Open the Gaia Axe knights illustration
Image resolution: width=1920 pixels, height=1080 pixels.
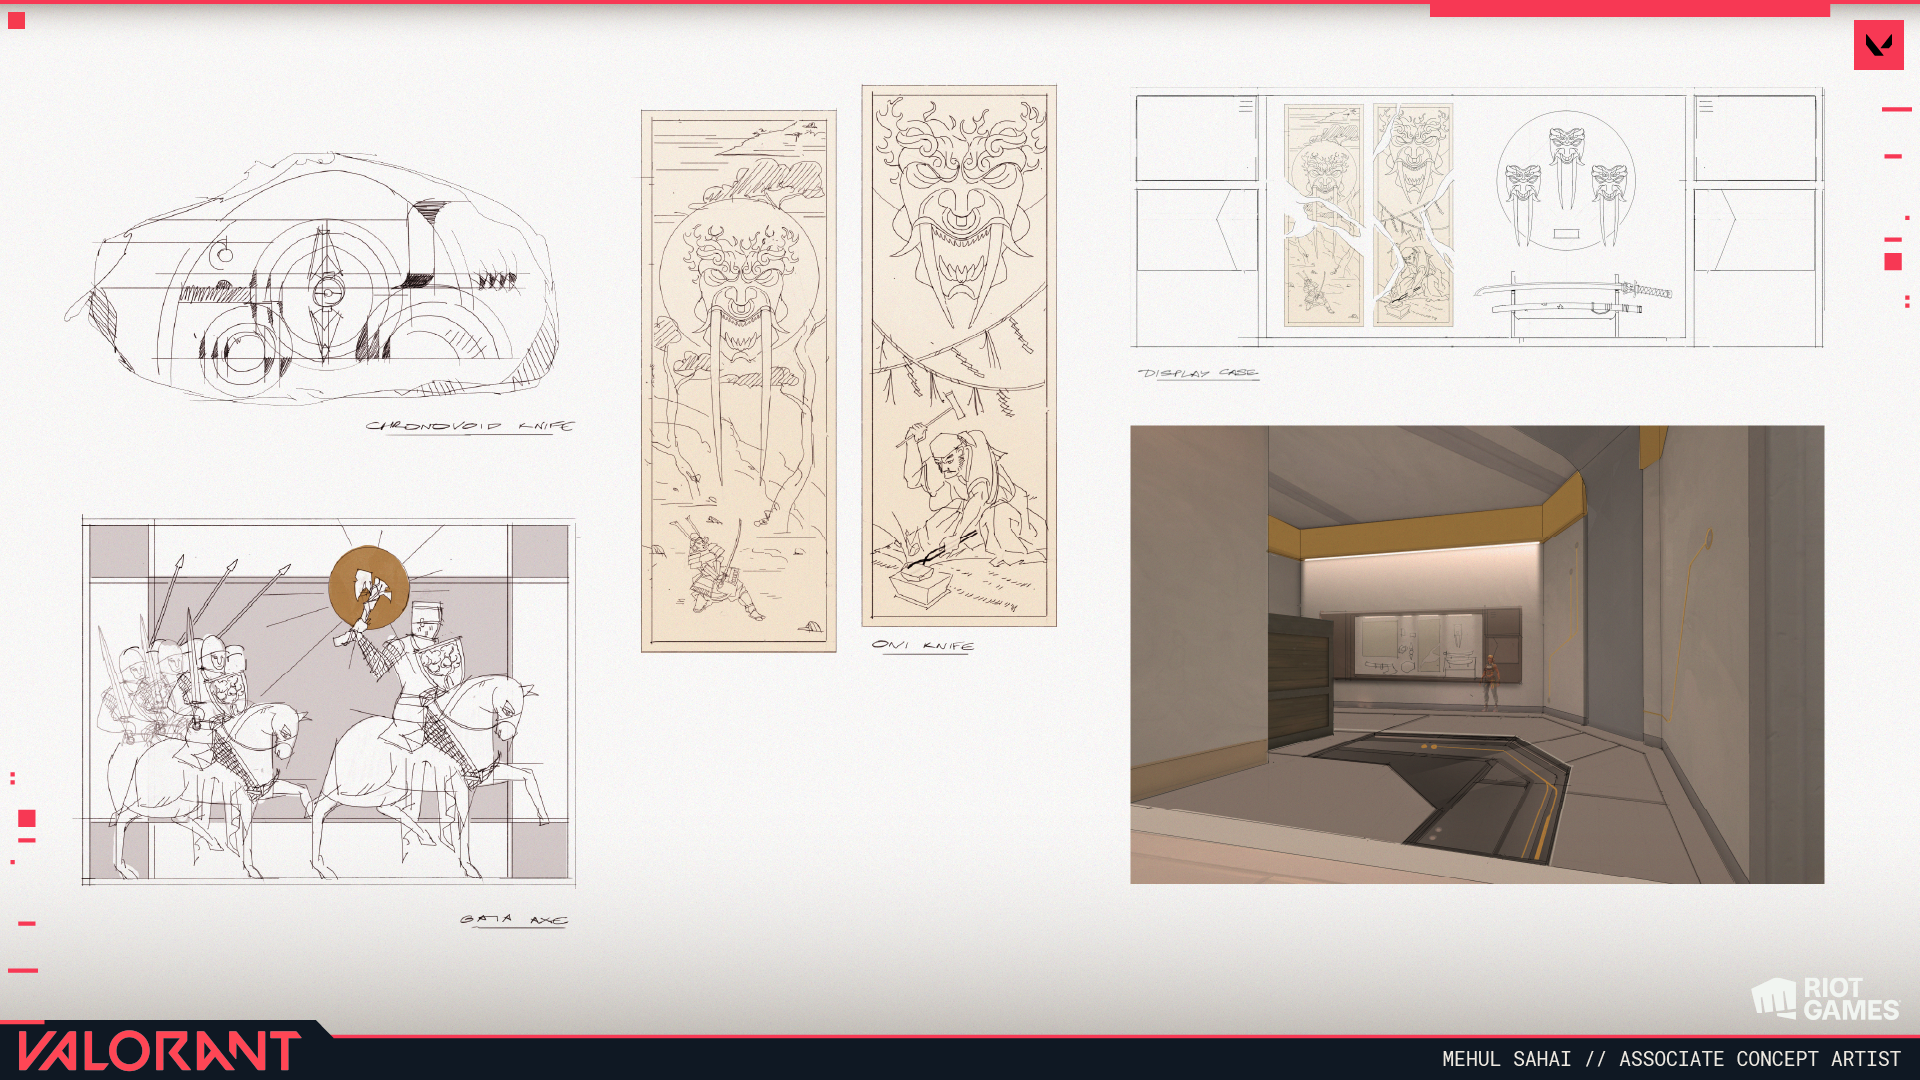click(329, 701)
